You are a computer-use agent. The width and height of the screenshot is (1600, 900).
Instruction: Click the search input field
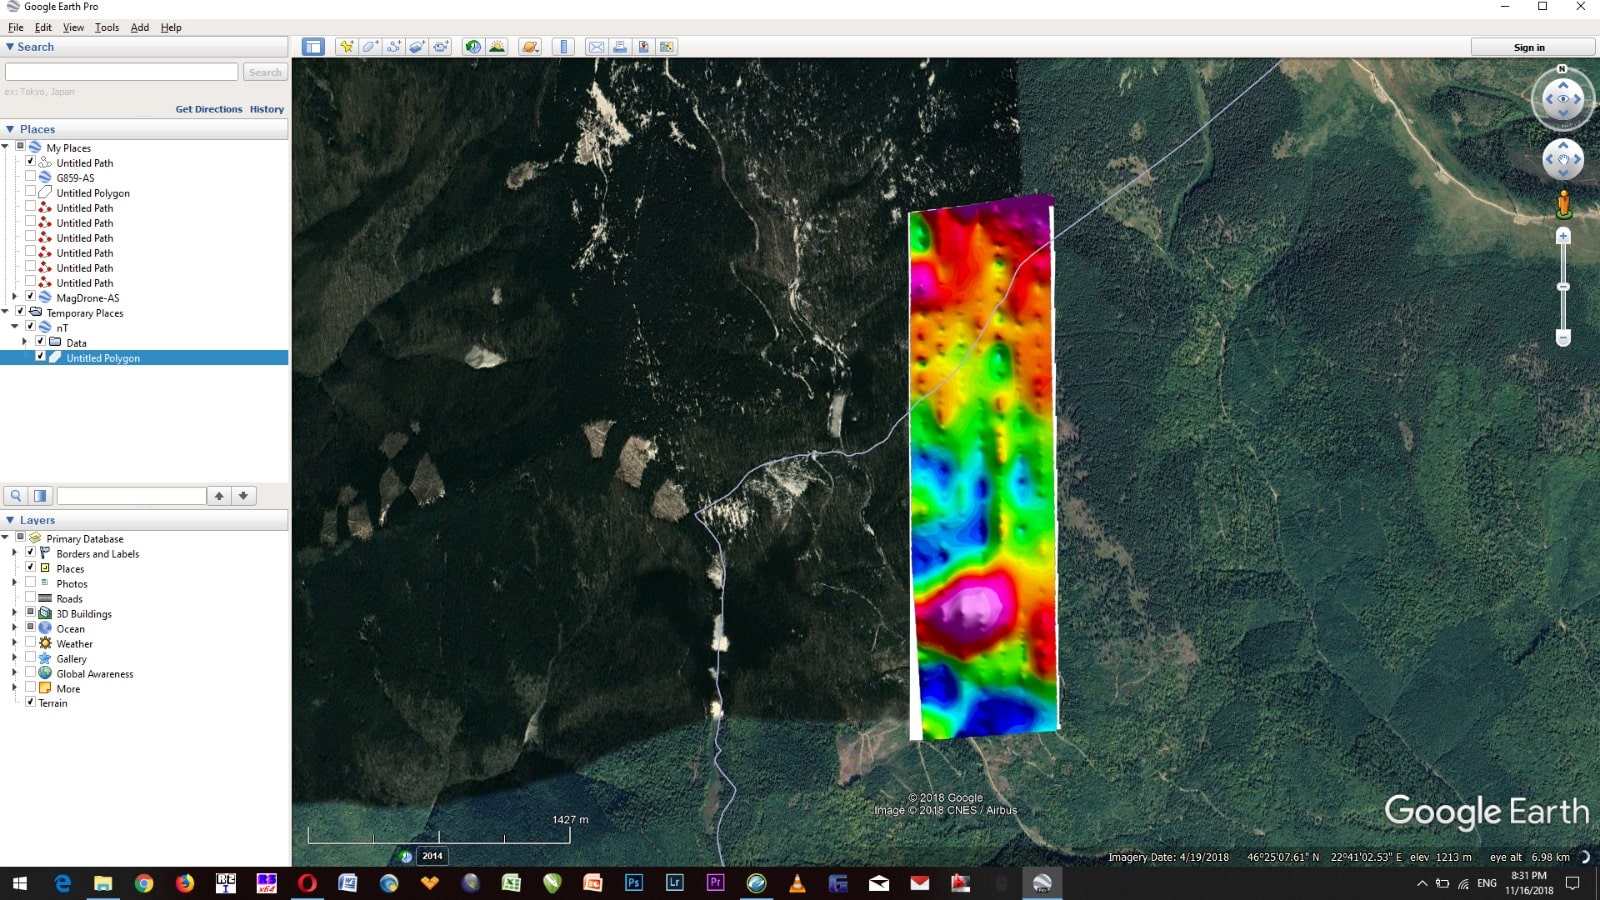point(122,72)
